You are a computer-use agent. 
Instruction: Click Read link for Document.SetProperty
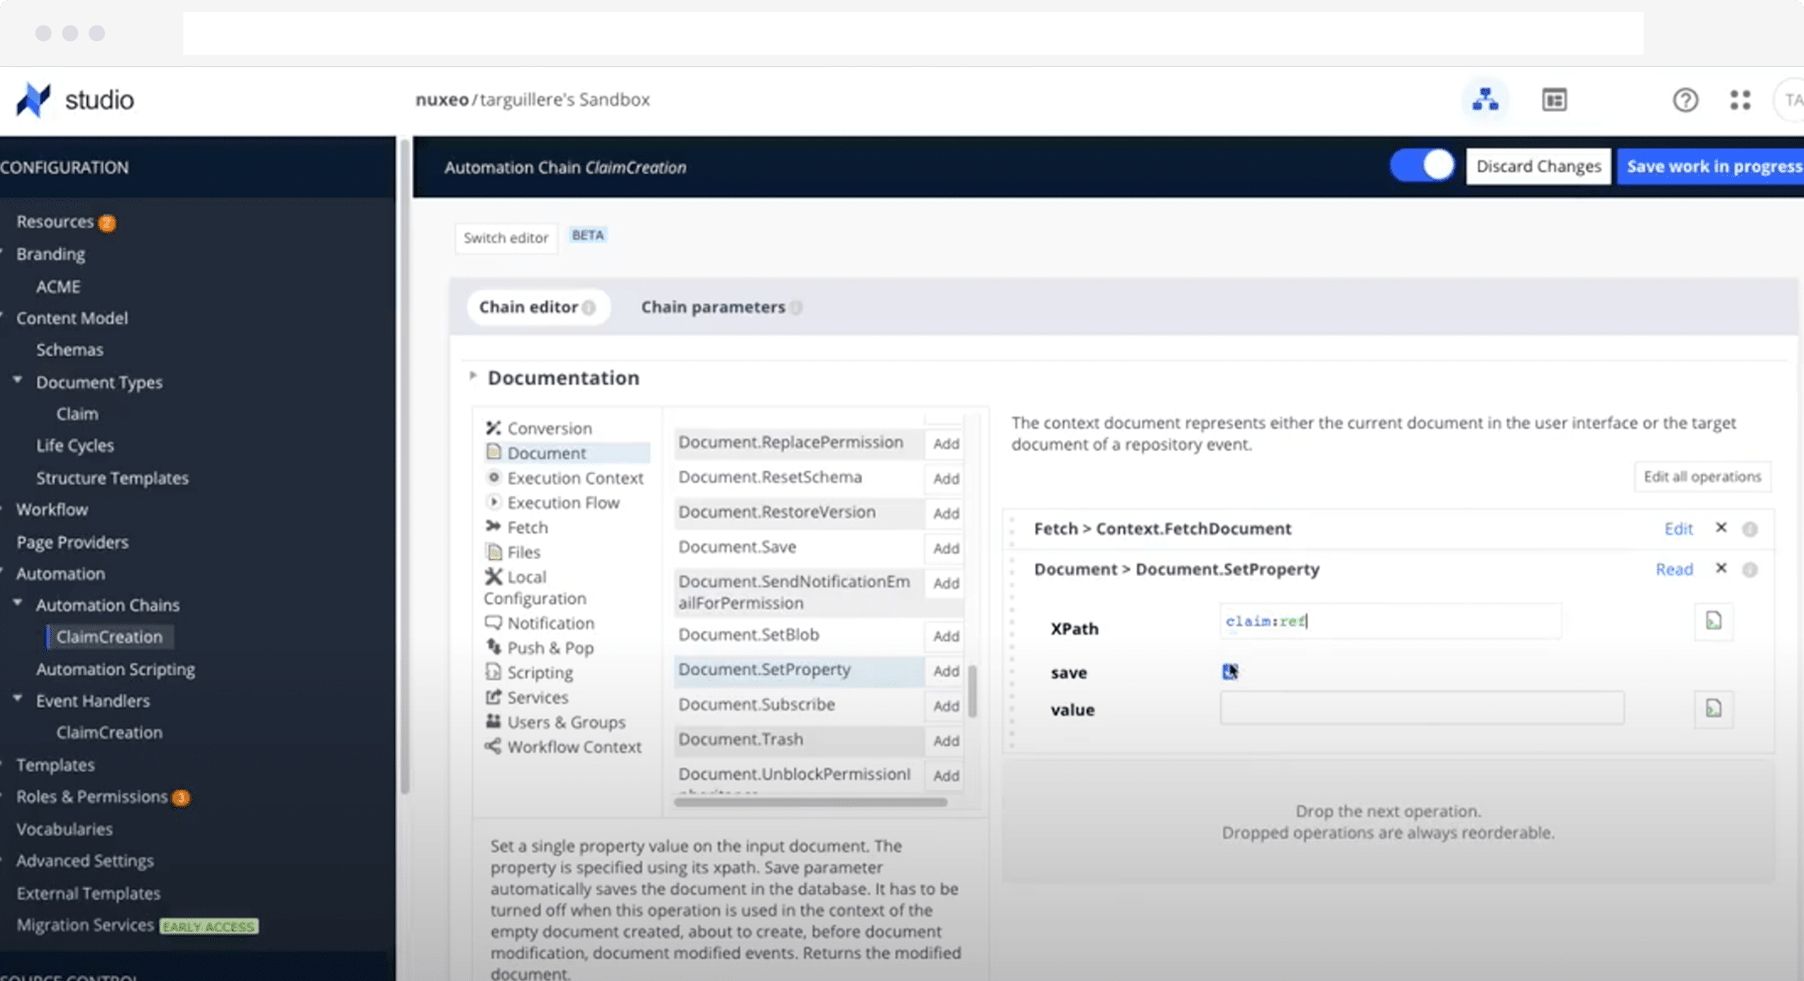coord(1674,569)
